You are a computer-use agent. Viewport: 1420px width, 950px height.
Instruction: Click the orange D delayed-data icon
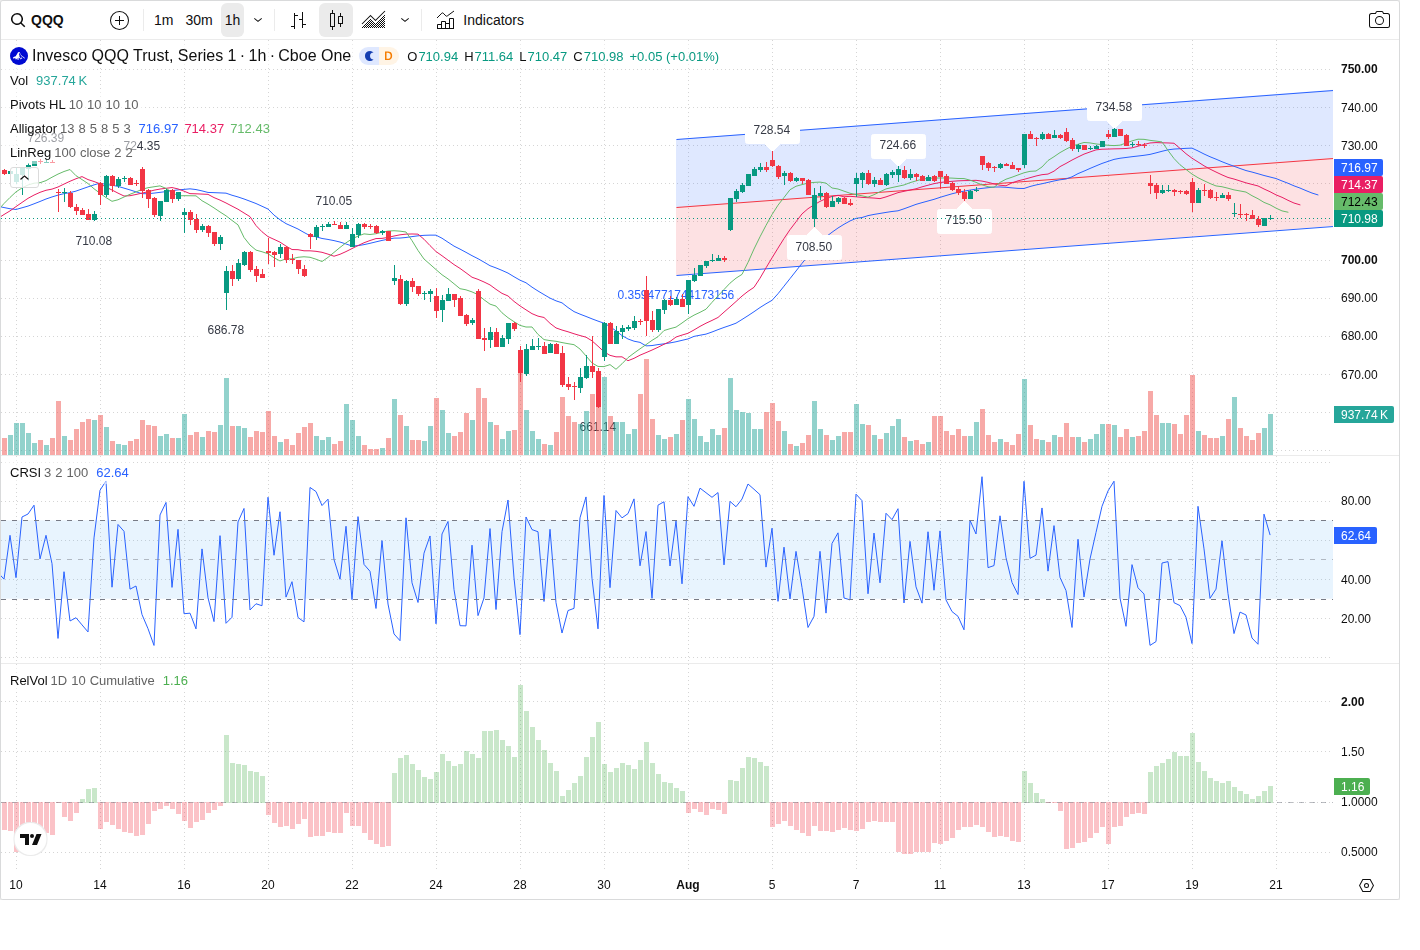coord(388,56)
